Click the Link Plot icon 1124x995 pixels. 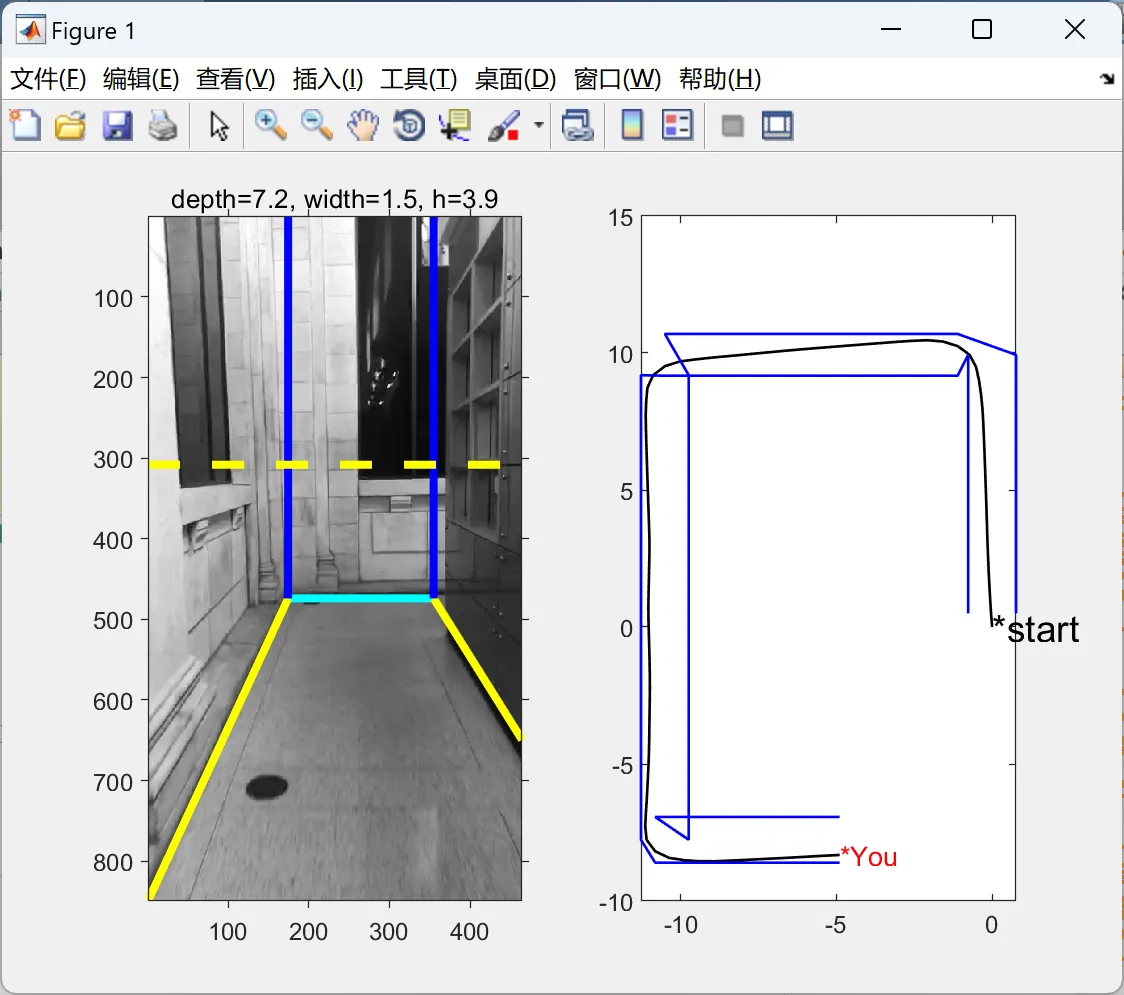(x=577, y=125)
